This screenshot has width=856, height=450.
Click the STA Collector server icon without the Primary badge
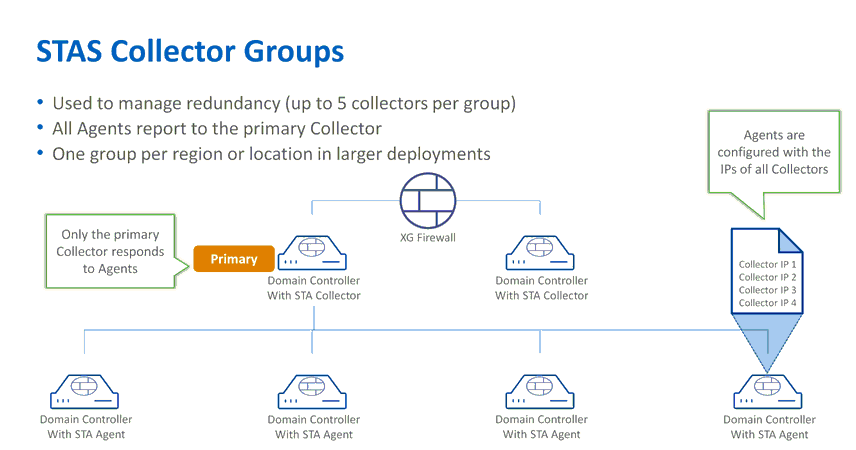(x=540, y=253)
